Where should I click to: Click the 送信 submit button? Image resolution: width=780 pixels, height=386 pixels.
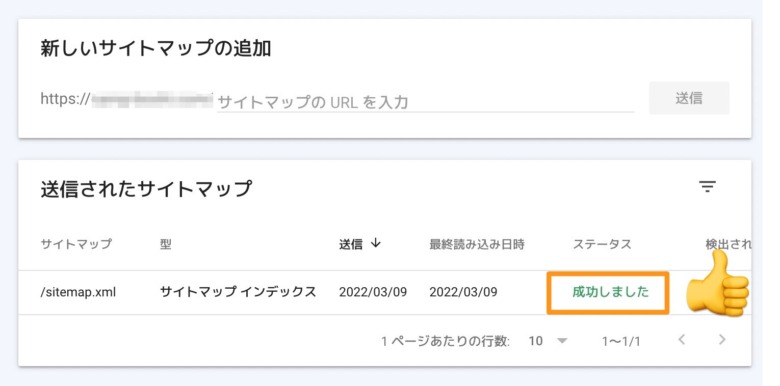(689, 98)
